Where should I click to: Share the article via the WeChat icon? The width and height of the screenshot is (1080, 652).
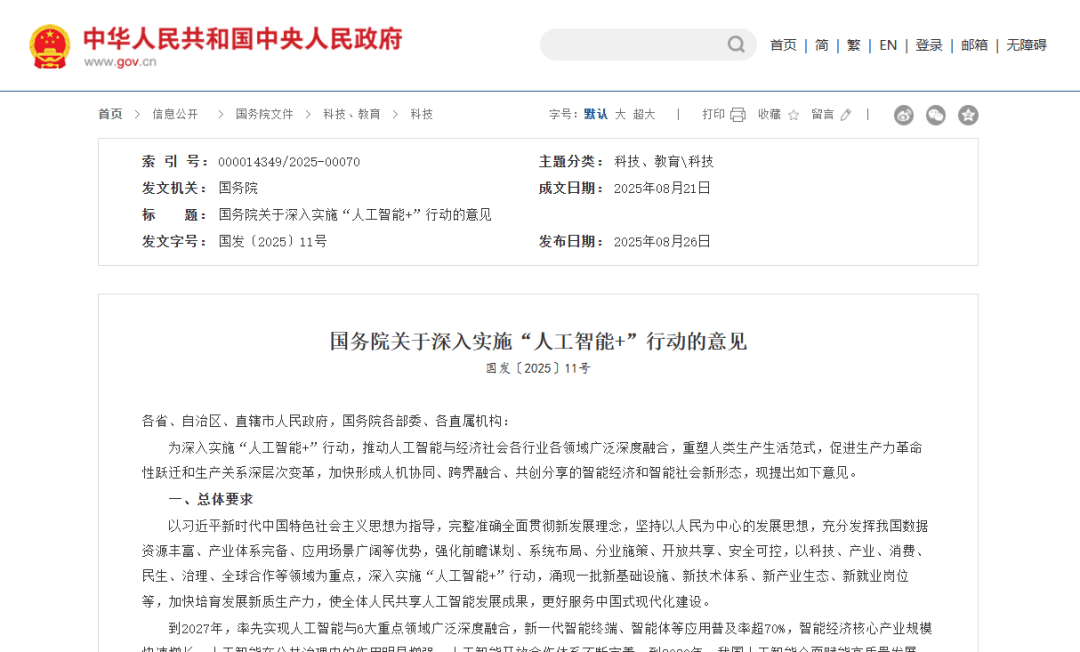click(x=935, y=115)
